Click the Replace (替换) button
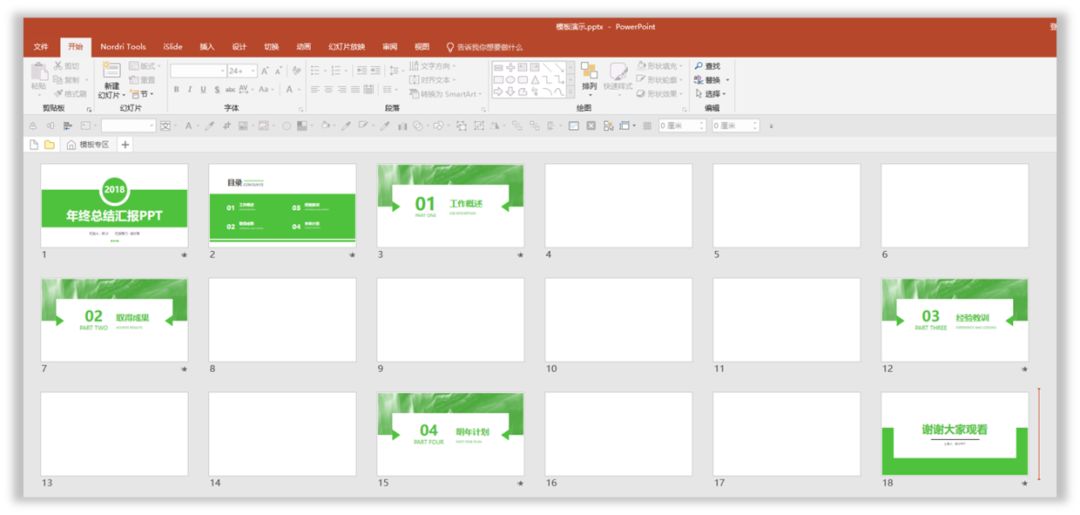 pos(712,80)
